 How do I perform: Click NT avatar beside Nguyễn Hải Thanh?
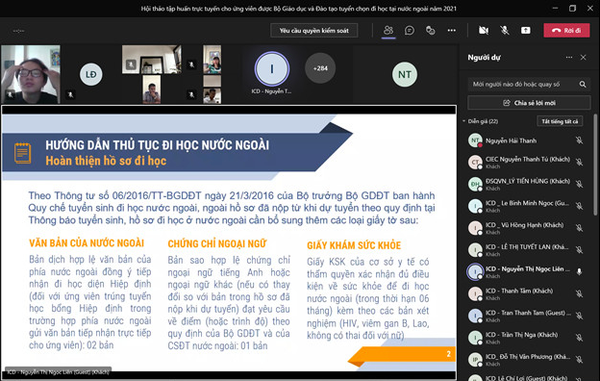(475, 140)
